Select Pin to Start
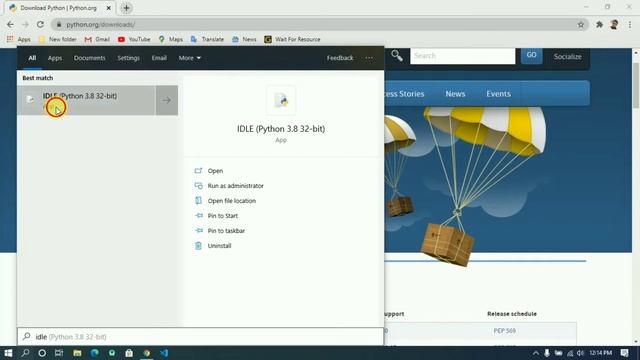This screenshot has width=640, height=360. tap(222, 216)
